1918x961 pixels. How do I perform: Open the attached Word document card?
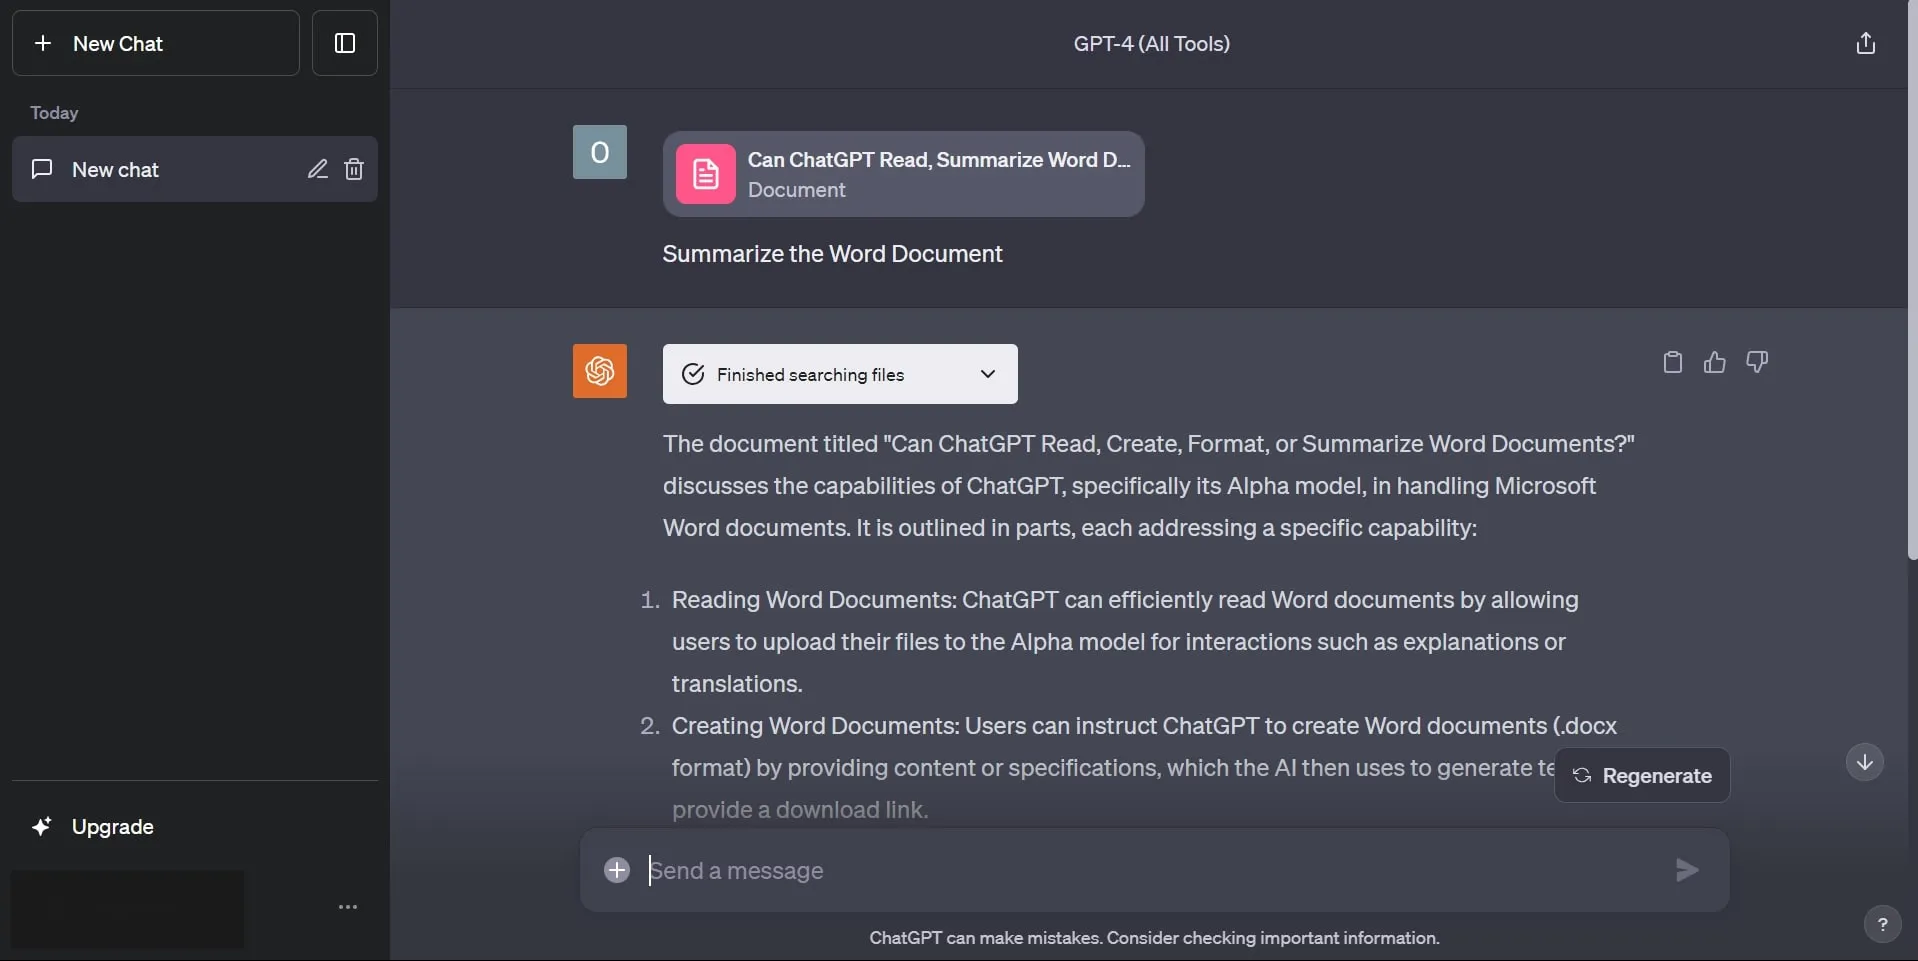click(904, 174)
